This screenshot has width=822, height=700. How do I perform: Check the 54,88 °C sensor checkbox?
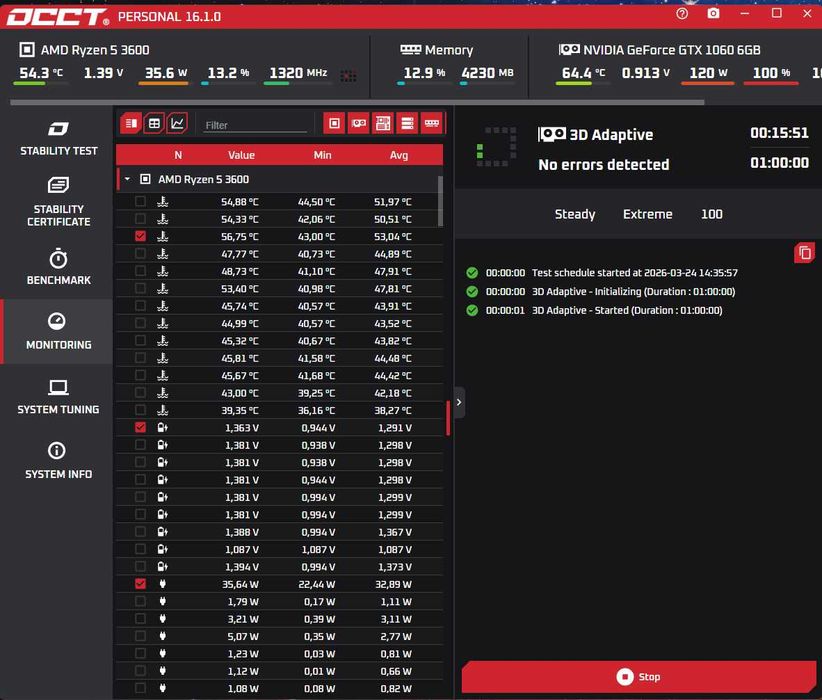[x=140, y=201]
